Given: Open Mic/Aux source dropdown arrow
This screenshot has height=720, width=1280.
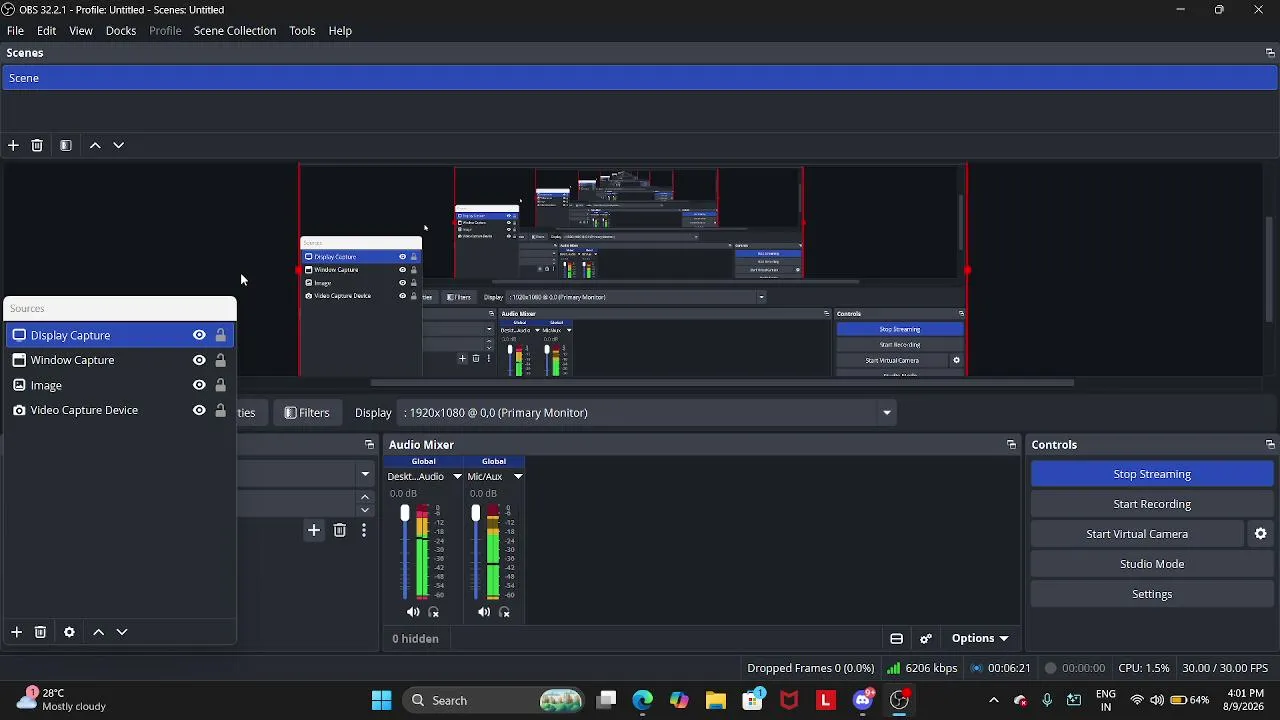Looking at the screenshot, I should pyautogui.click(x=518, y=477).
